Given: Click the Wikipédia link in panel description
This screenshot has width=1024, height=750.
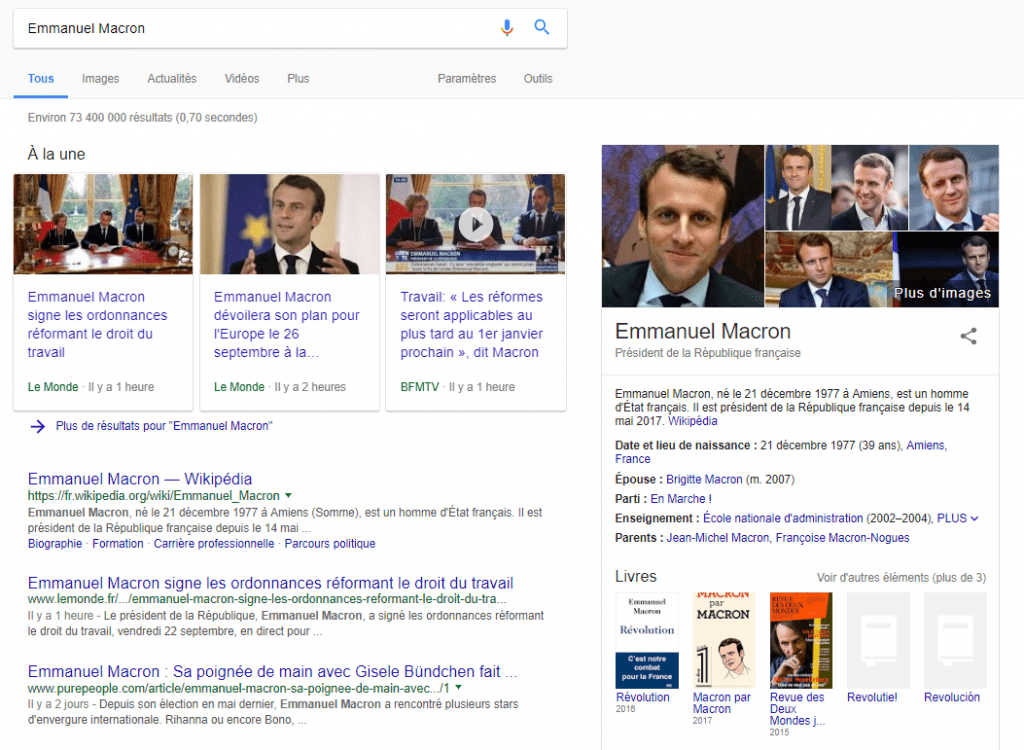Looking at the screenshot, I should click(692, 421).
